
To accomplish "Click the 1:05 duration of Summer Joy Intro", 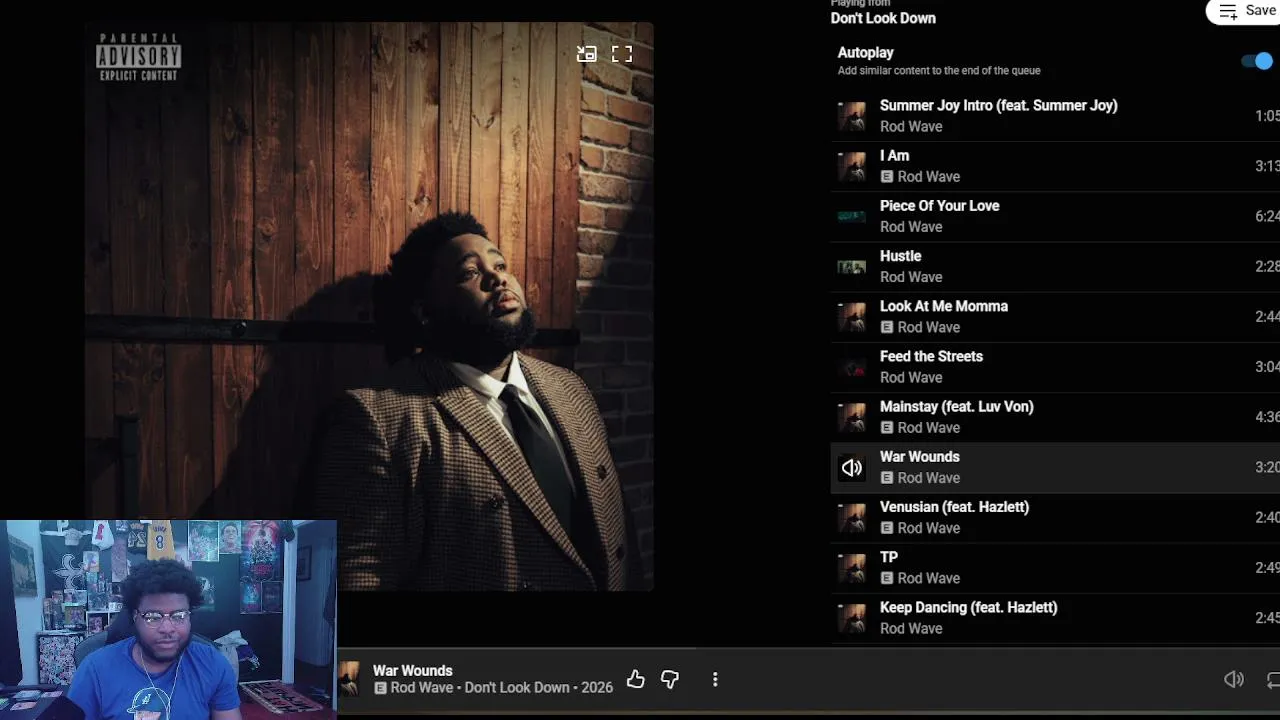I will [1267, 116].
